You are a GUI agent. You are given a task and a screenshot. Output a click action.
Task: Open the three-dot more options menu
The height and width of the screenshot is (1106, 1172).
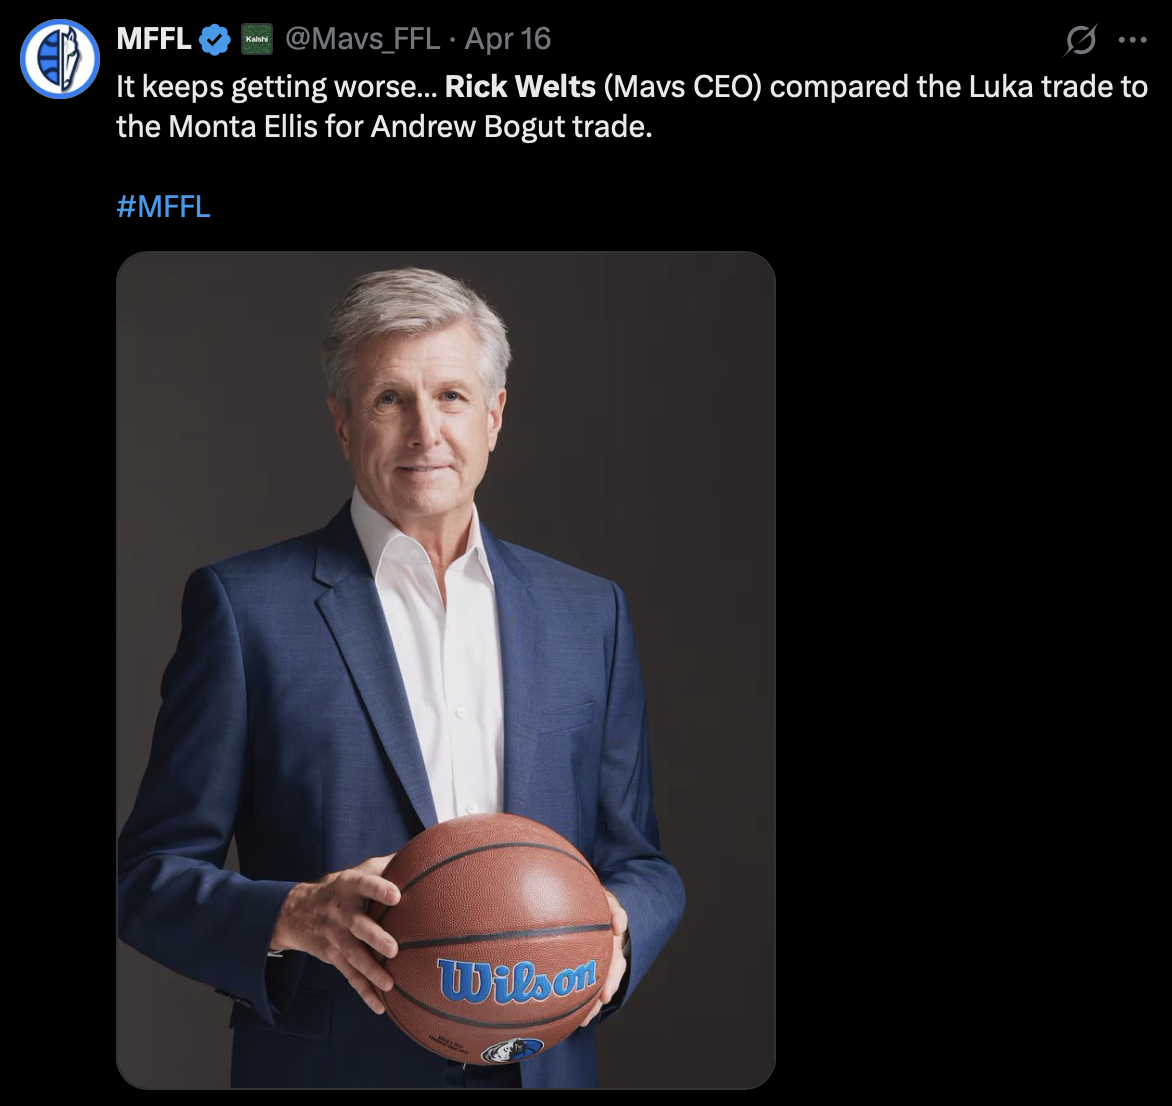click(x=1132, y=41)
